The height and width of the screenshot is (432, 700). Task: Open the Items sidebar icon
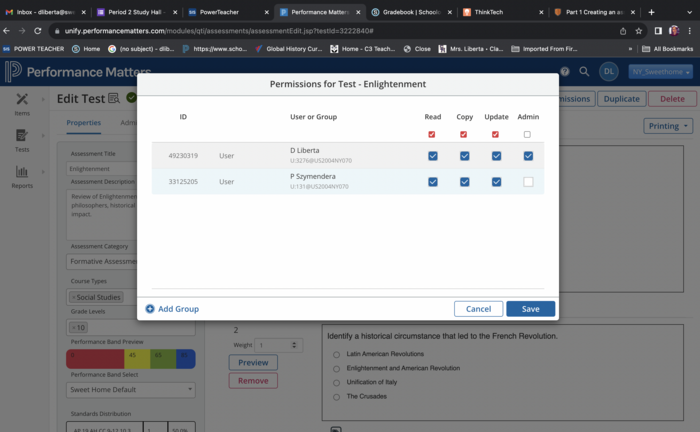22,102
